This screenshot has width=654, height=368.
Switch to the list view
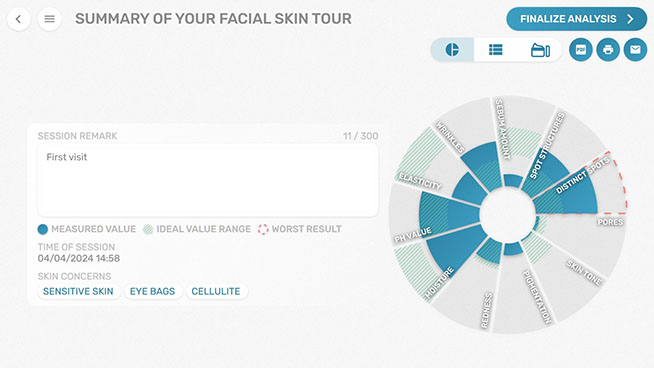pyautogui.click(x=496, y=50)
